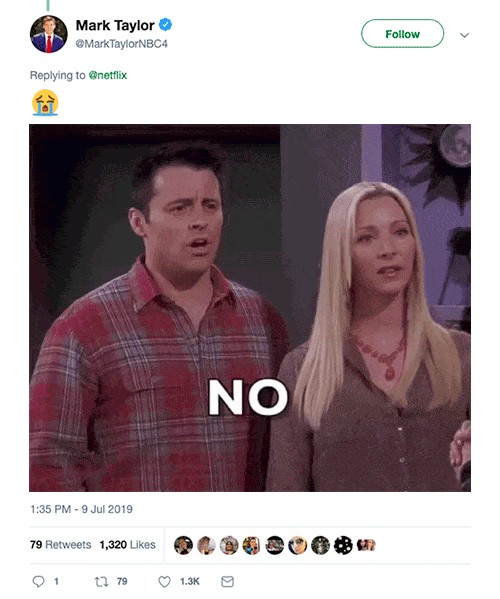This screenshot has width=500, height=599.
Task: View the 79 Retweets list
Action: click(x=60, y=544)
